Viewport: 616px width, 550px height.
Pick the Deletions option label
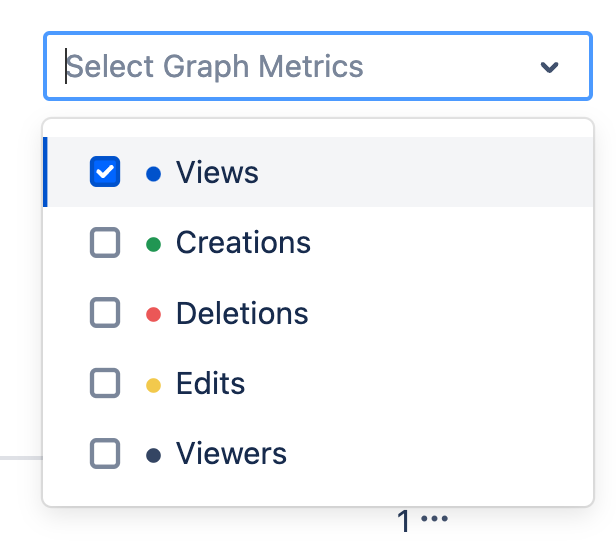[x=242, y=313]
